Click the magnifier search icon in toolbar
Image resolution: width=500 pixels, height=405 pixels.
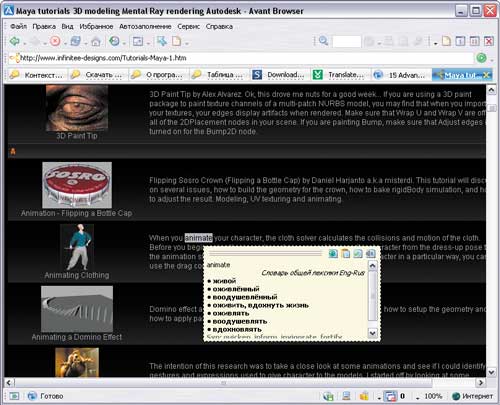pos(323,41)
